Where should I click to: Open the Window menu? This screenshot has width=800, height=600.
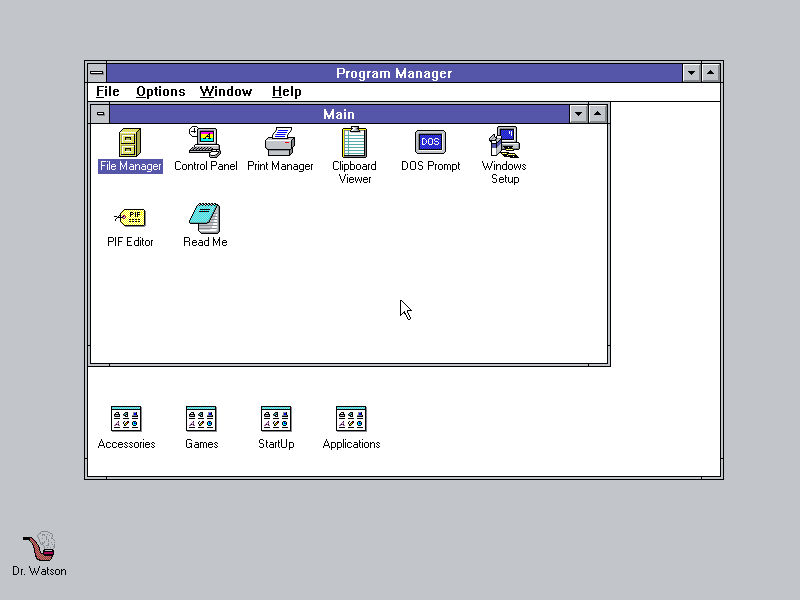[x=225, y=91]
